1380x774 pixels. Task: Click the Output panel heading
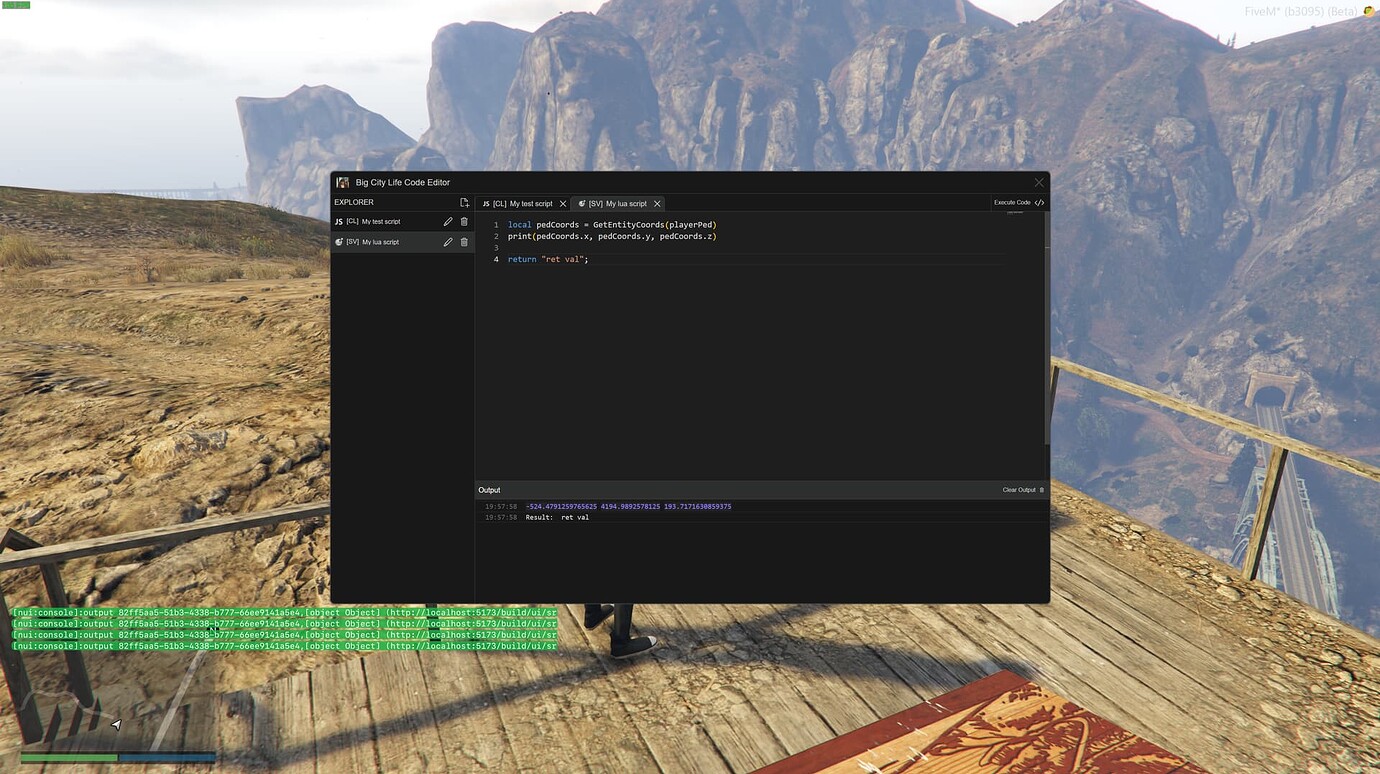[489, 490]
